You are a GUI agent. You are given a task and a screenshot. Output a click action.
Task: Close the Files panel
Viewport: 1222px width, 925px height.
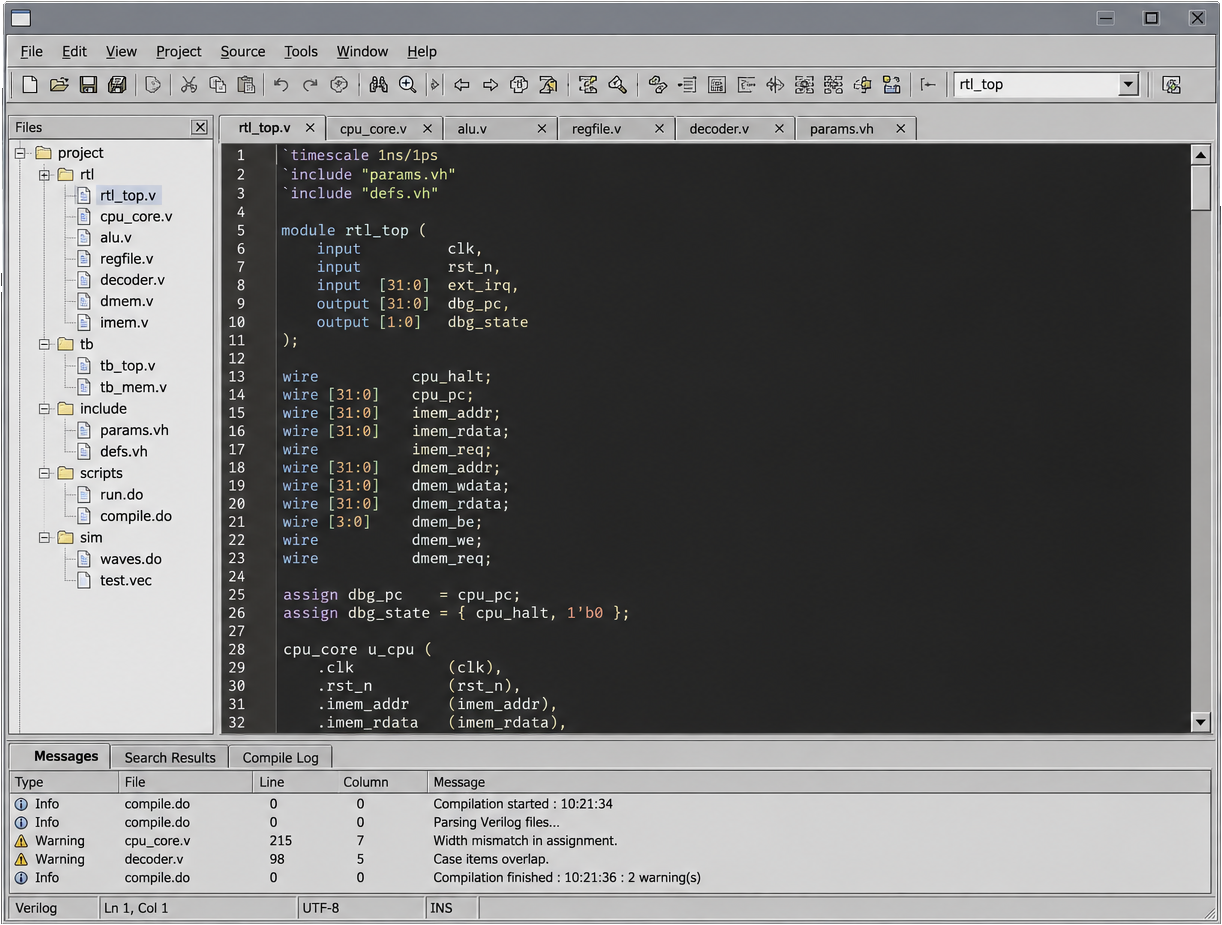tap(200, 127)
